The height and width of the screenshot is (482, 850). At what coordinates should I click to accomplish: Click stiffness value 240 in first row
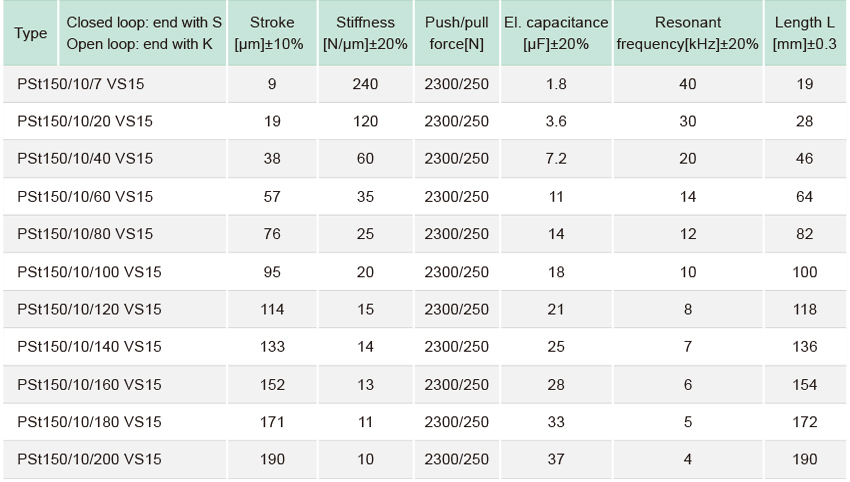[x=365, y=84]
